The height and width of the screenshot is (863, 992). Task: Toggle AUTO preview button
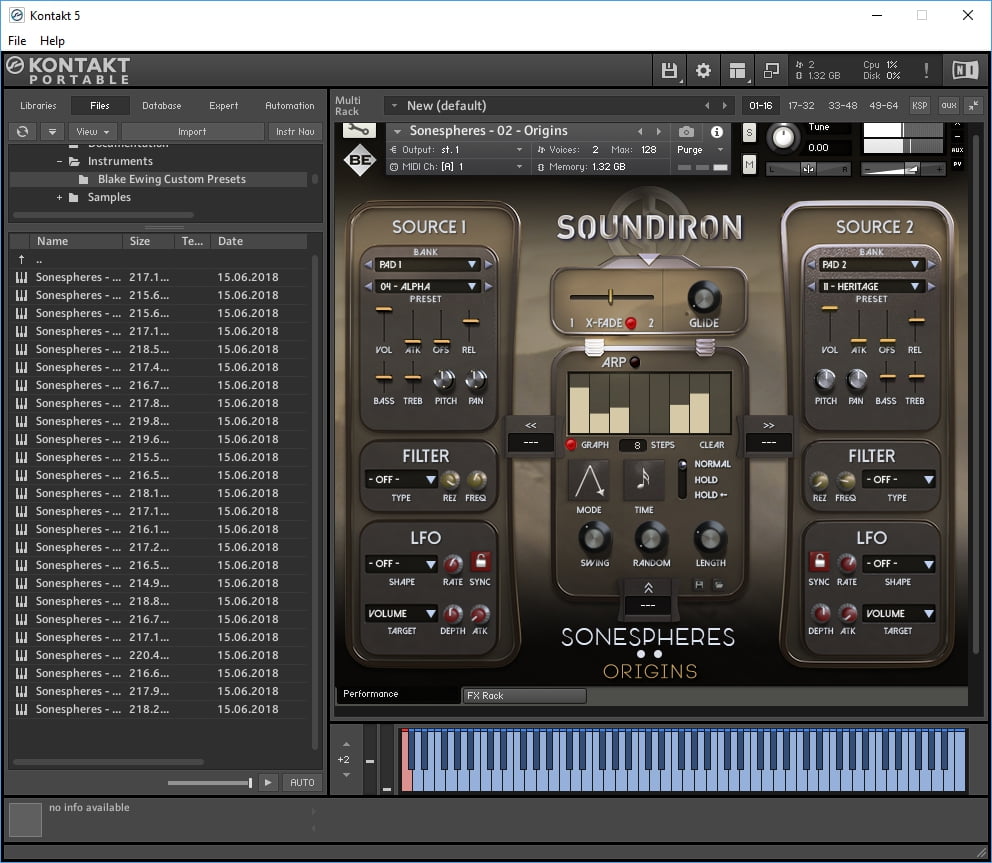click(302, 783)
